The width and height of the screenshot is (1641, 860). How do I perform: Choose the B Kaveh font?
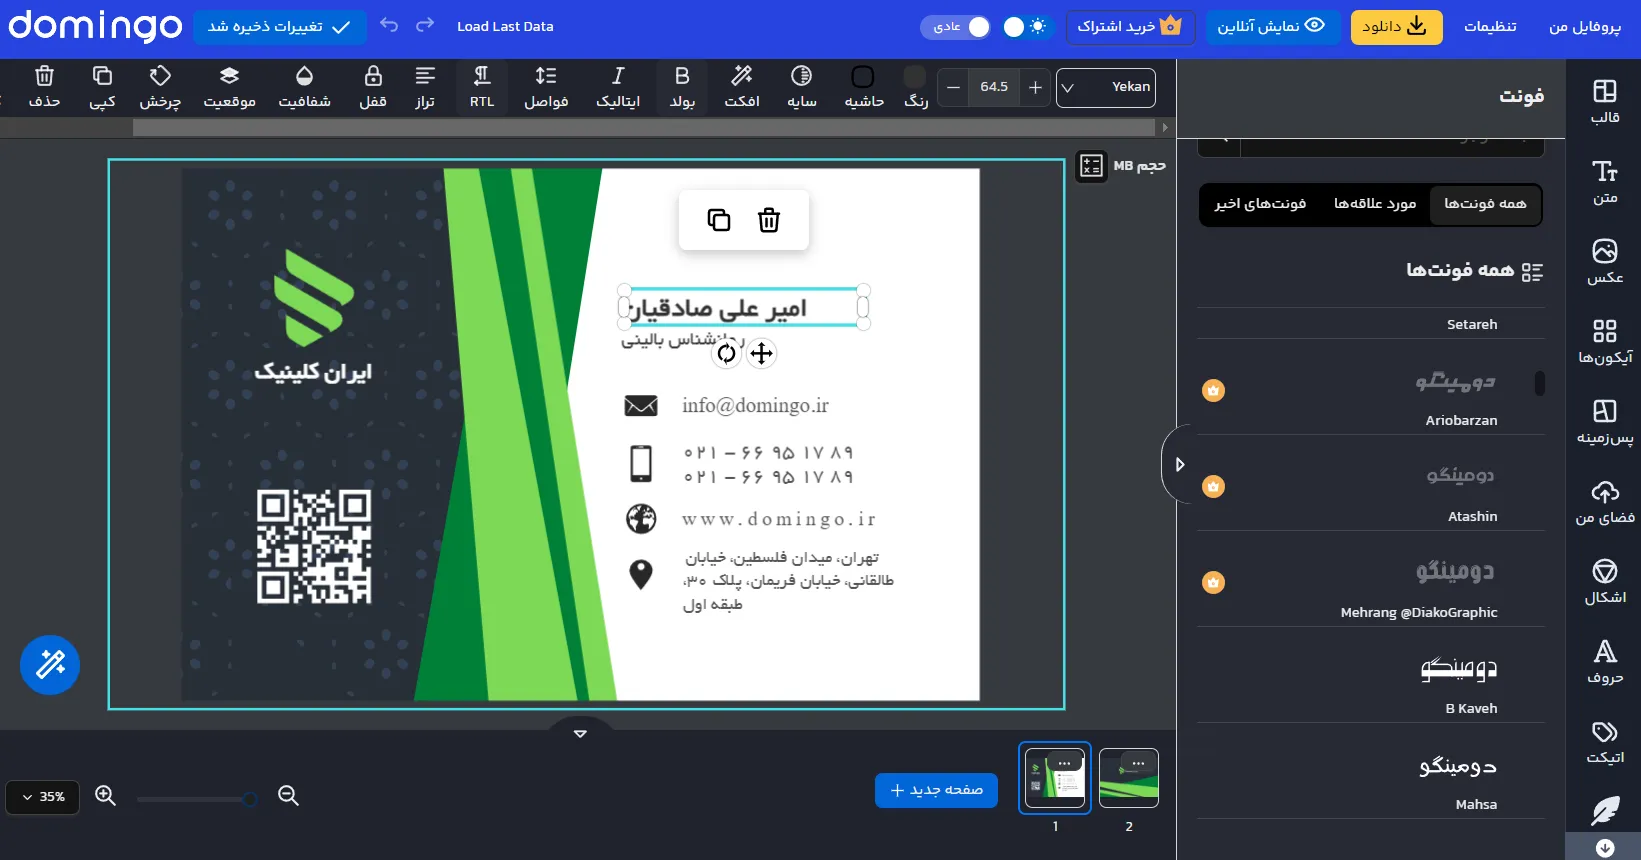pos(1371,676)
